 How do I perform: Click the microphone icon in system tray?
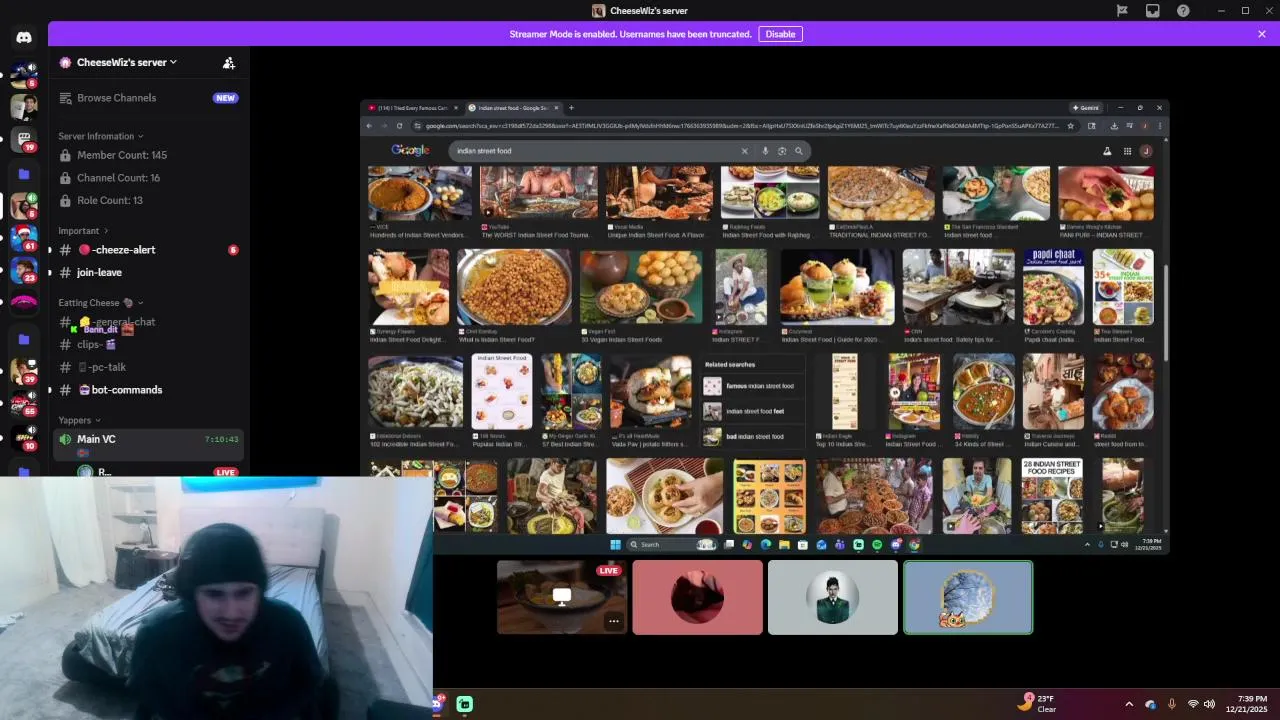[1172, 704]
